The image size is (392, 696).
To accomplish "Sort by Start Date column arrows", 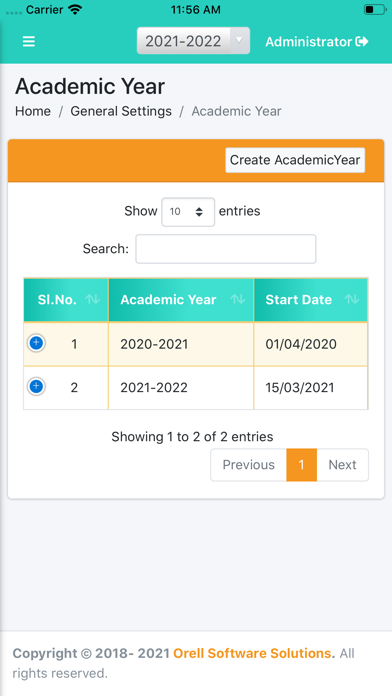I will click(x=352, y=300).
